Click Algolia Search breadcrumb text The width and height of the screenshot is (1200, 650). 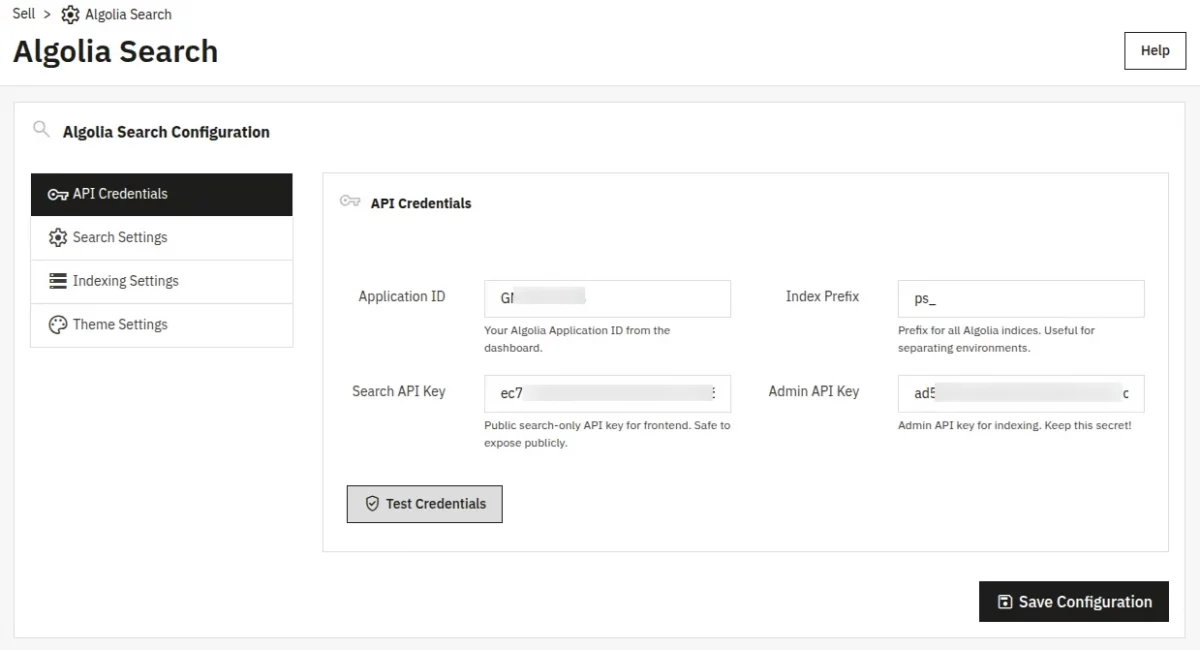click(x=128, y=15)
